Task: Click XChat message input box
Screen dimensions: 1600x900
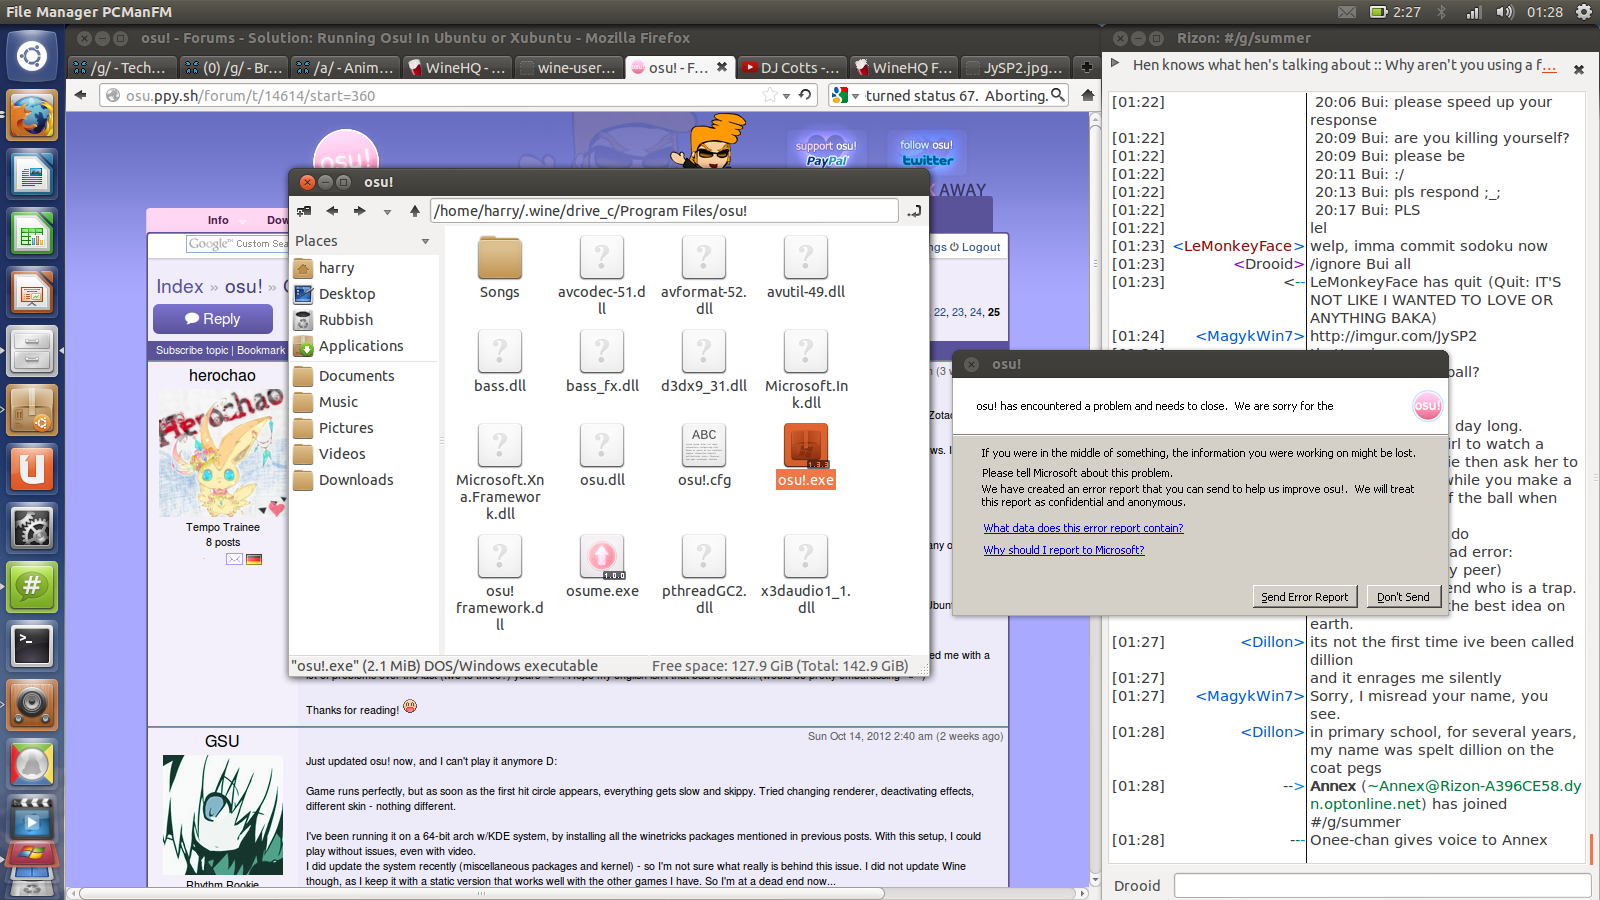Action: tap(1382, 885)
